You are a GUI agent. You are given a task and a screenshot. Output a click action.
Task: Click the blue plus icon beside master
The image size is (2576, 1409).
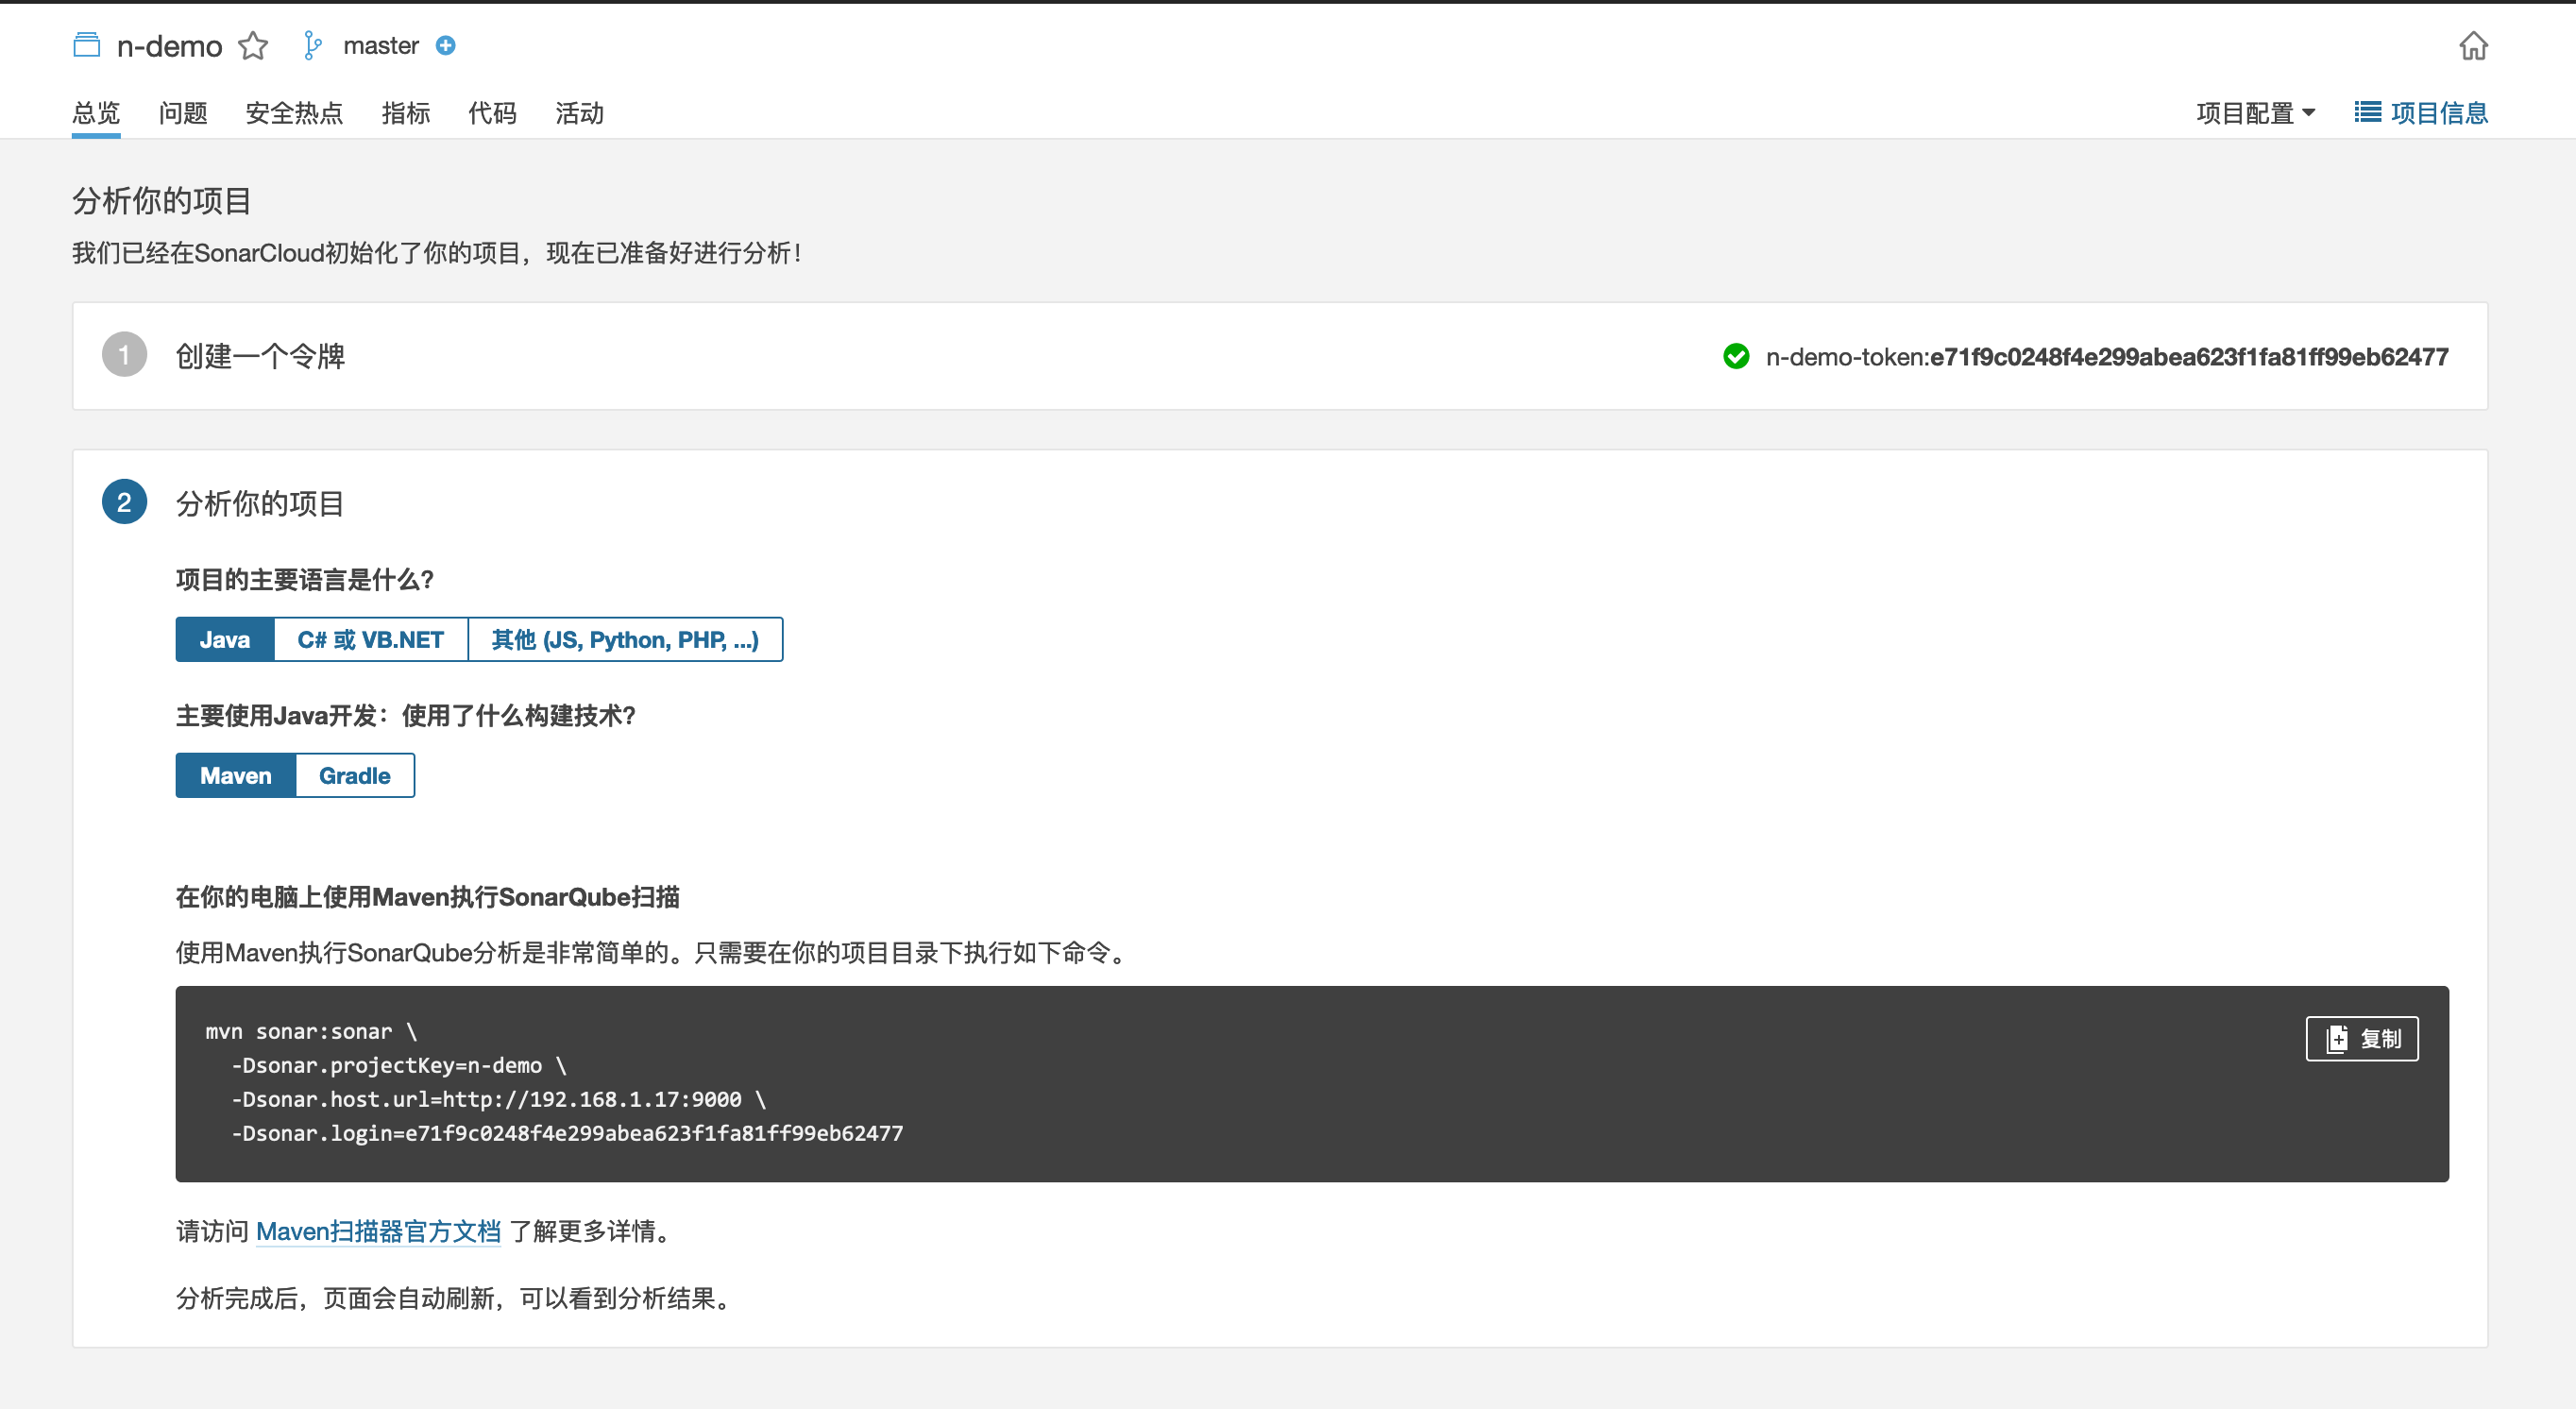(x=446, y=46)
